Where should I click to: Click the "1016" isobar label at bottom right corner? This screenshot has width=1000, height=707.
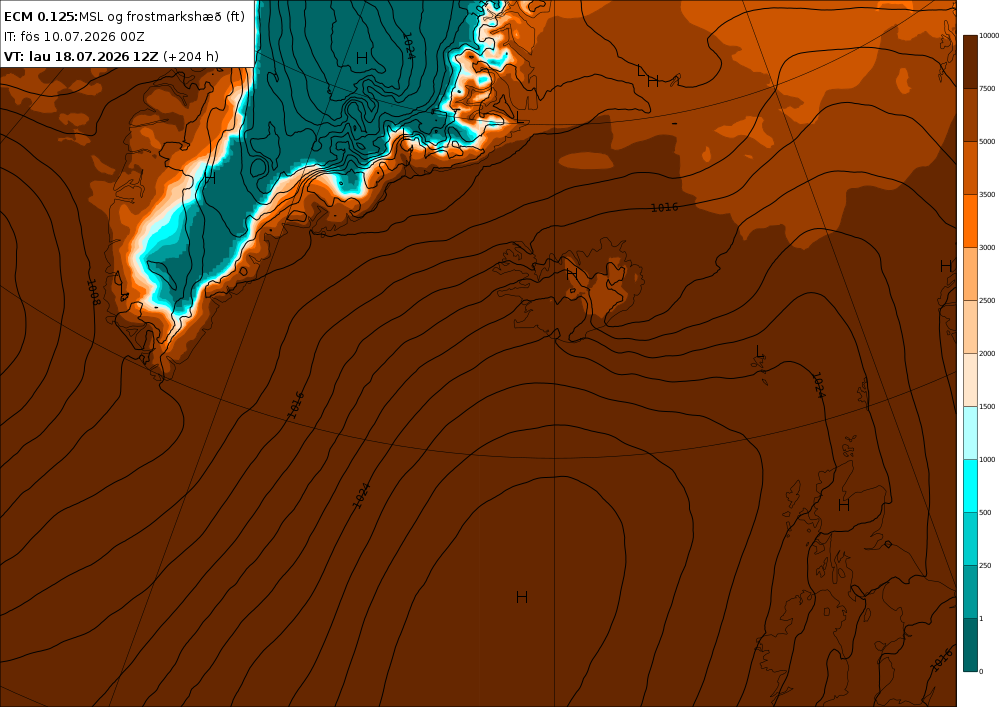coord(941,660)
